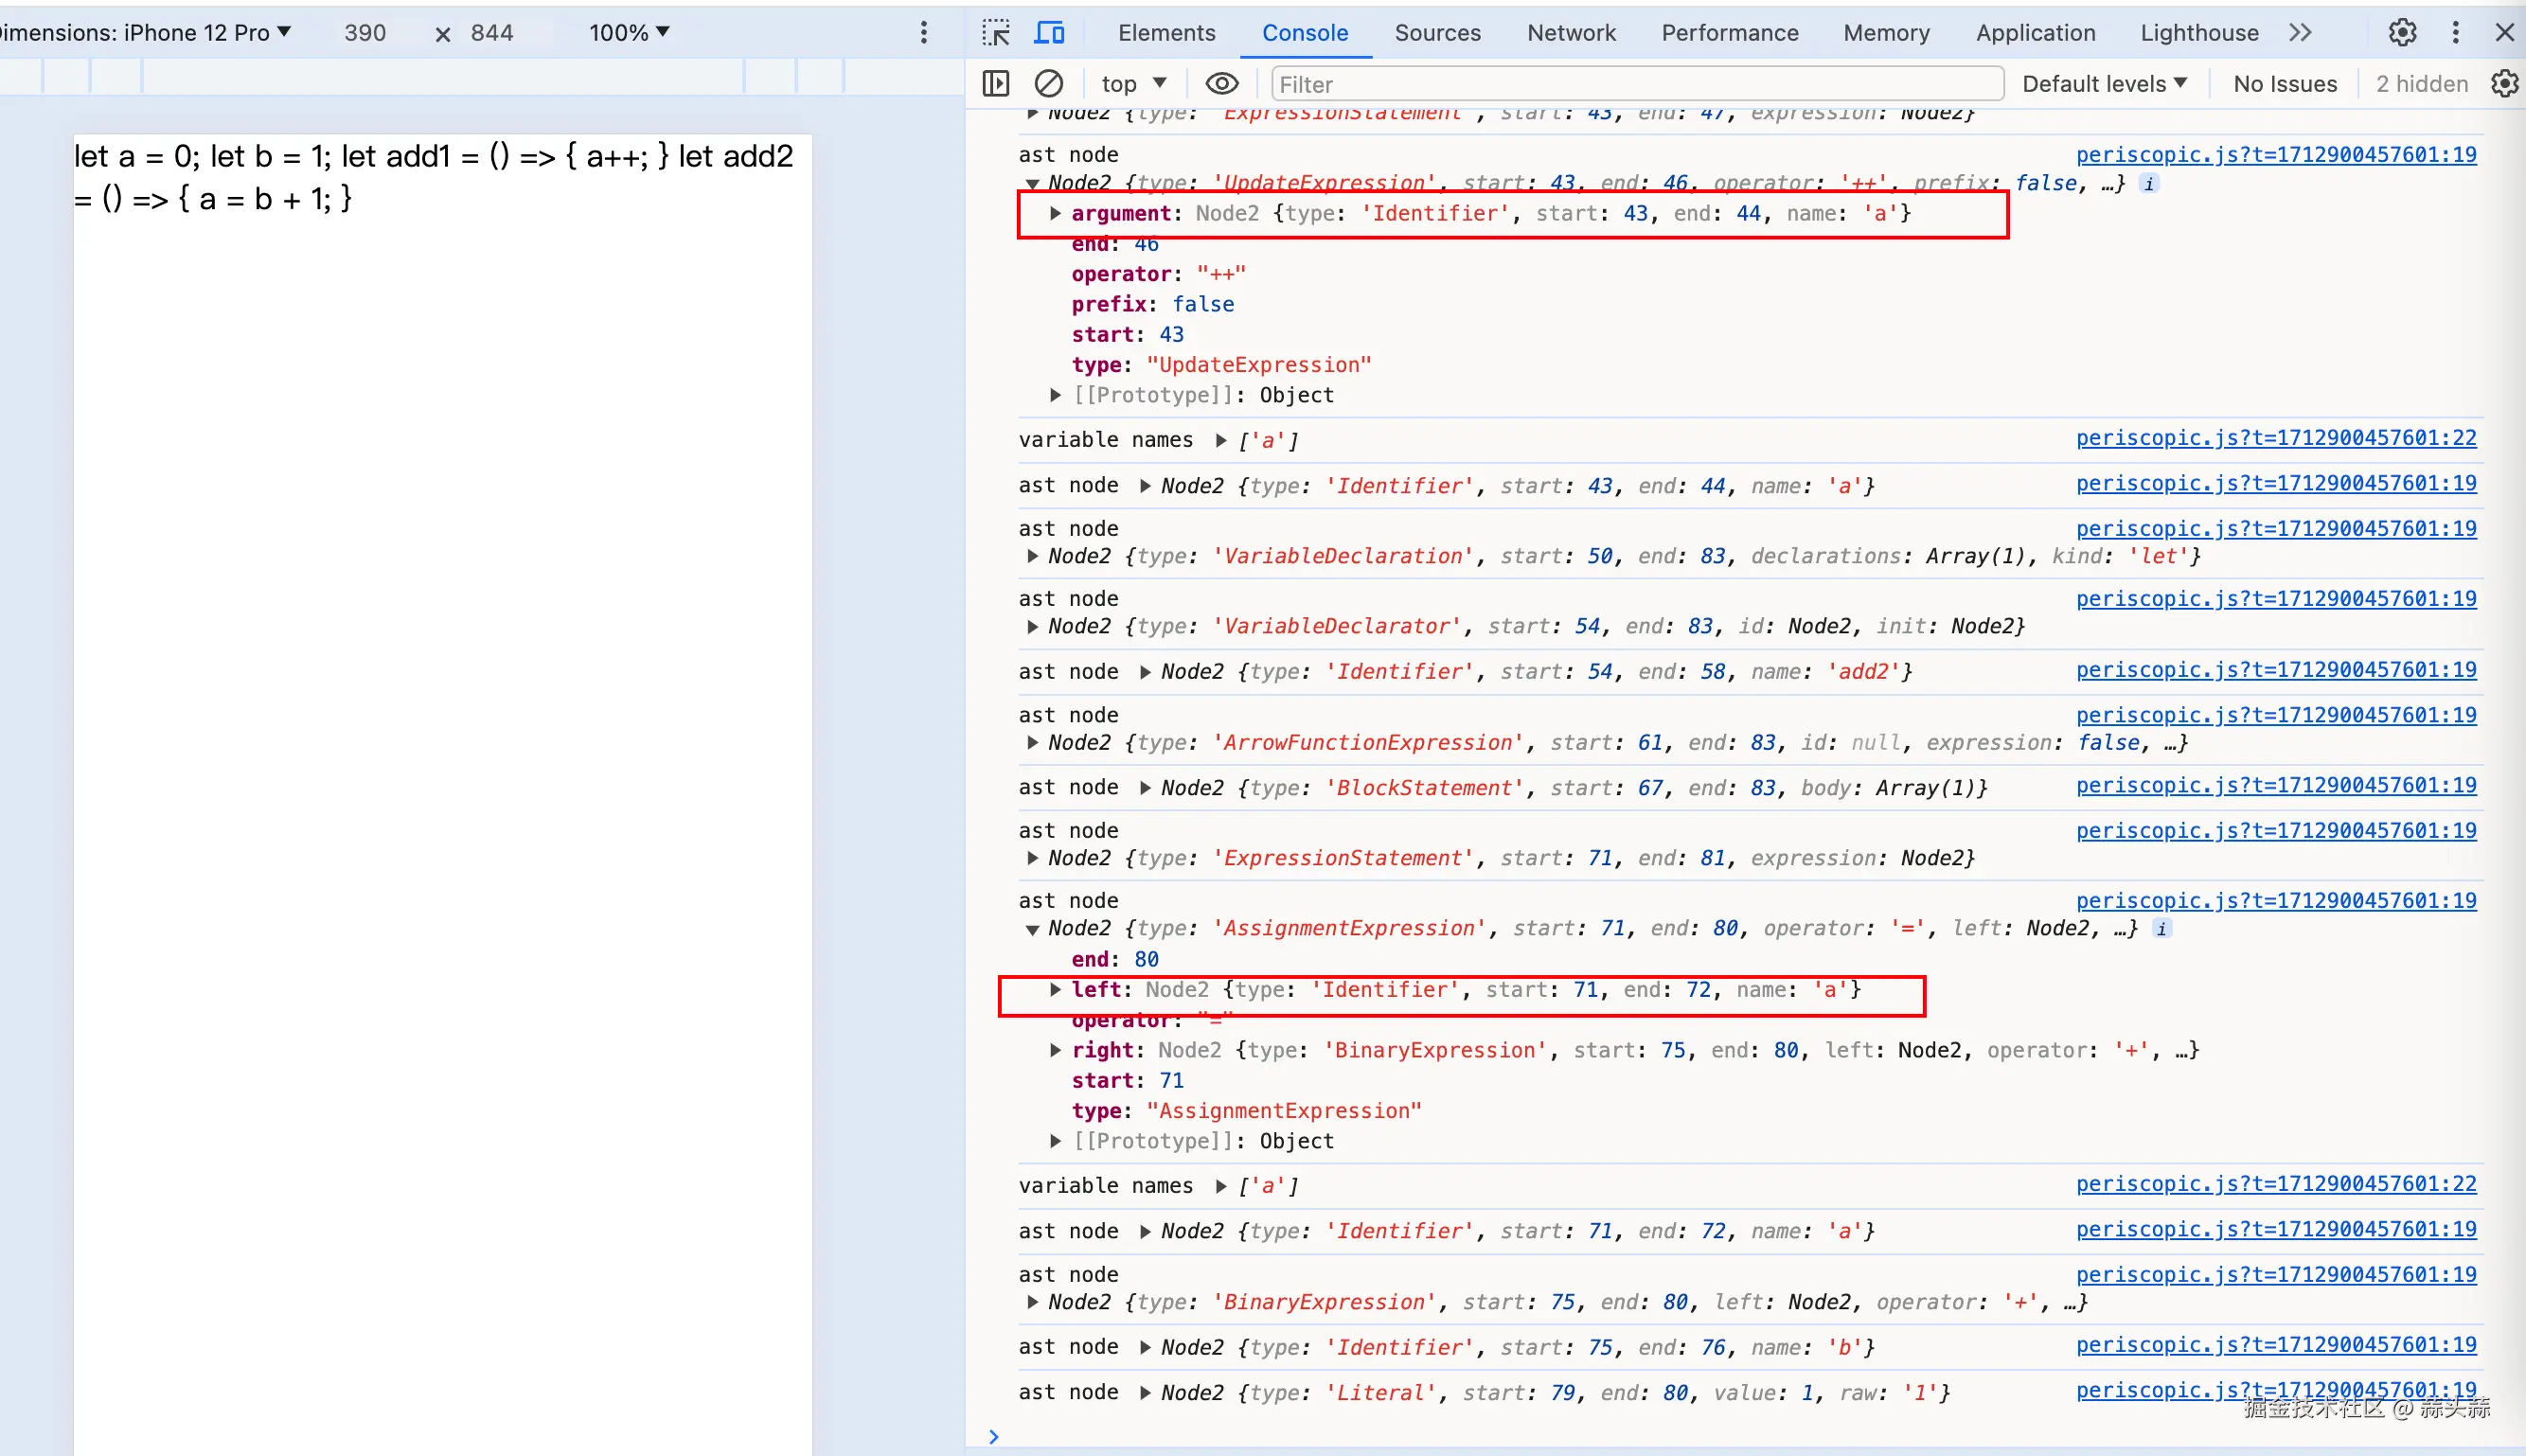
Task: Click the inspect element picker icon
Action: tap(995, 33)
